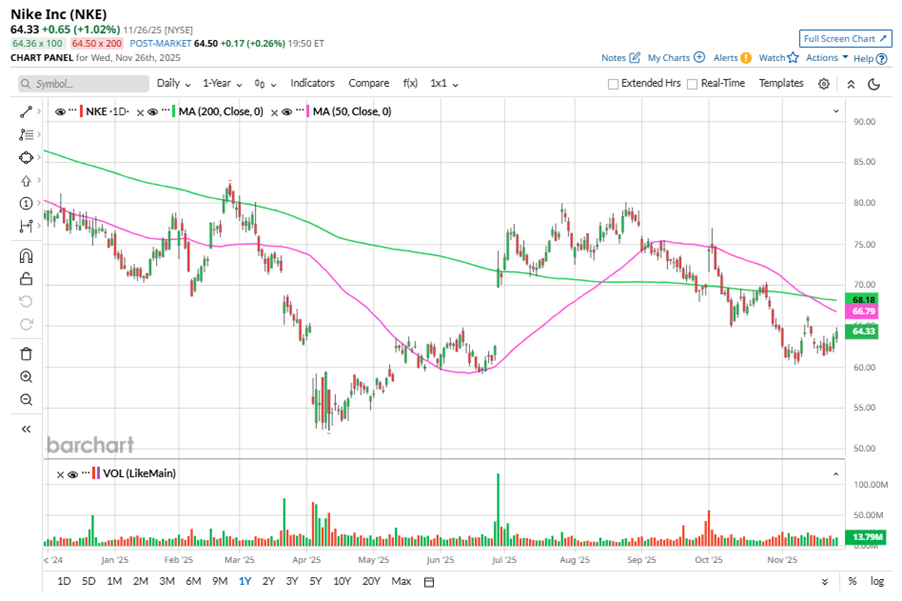Click the green MA 200 color swatch
Screen dimensions: 902x601
173,112
